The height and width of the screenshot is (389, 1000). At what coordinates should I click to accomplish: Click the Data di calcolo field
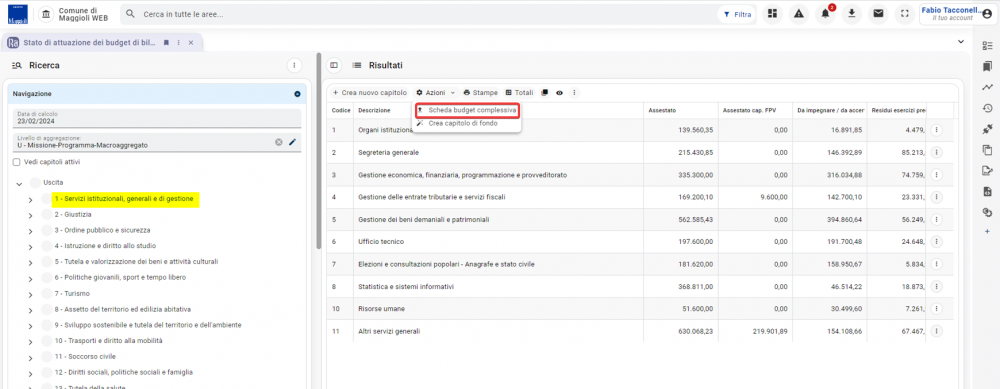[157, 118]
